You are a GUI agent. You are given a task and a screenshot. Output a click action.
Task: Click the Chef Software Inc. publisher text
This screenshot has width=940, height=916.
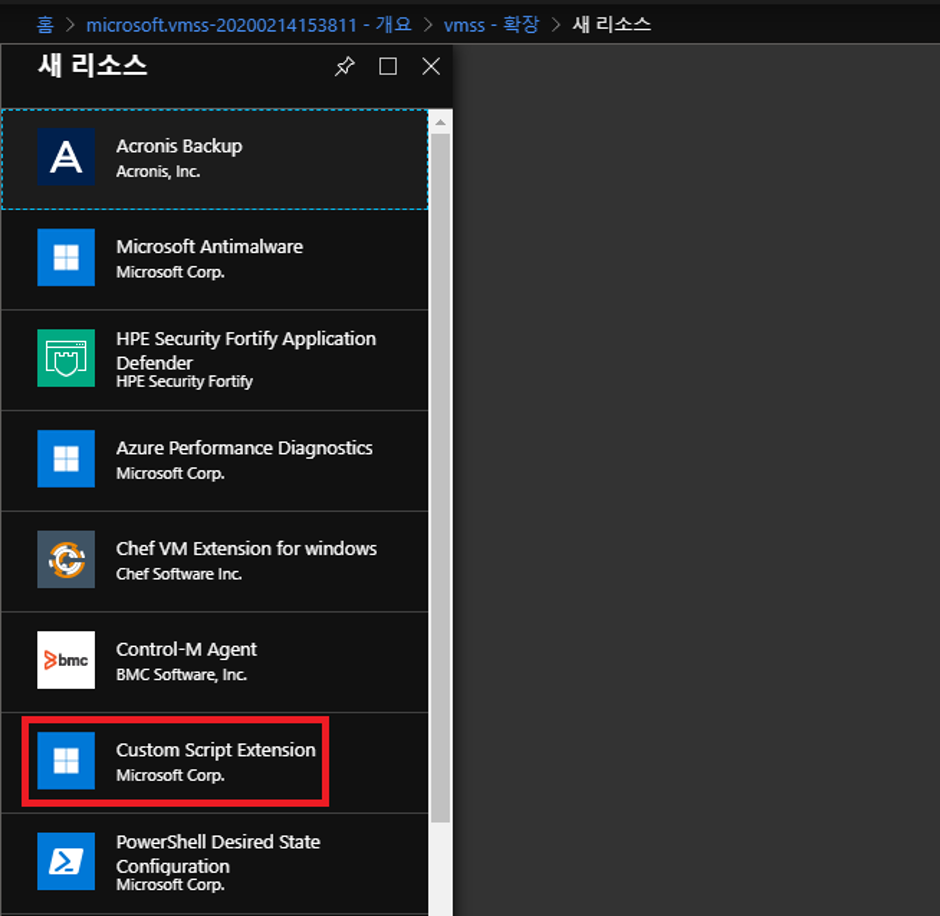179,574
